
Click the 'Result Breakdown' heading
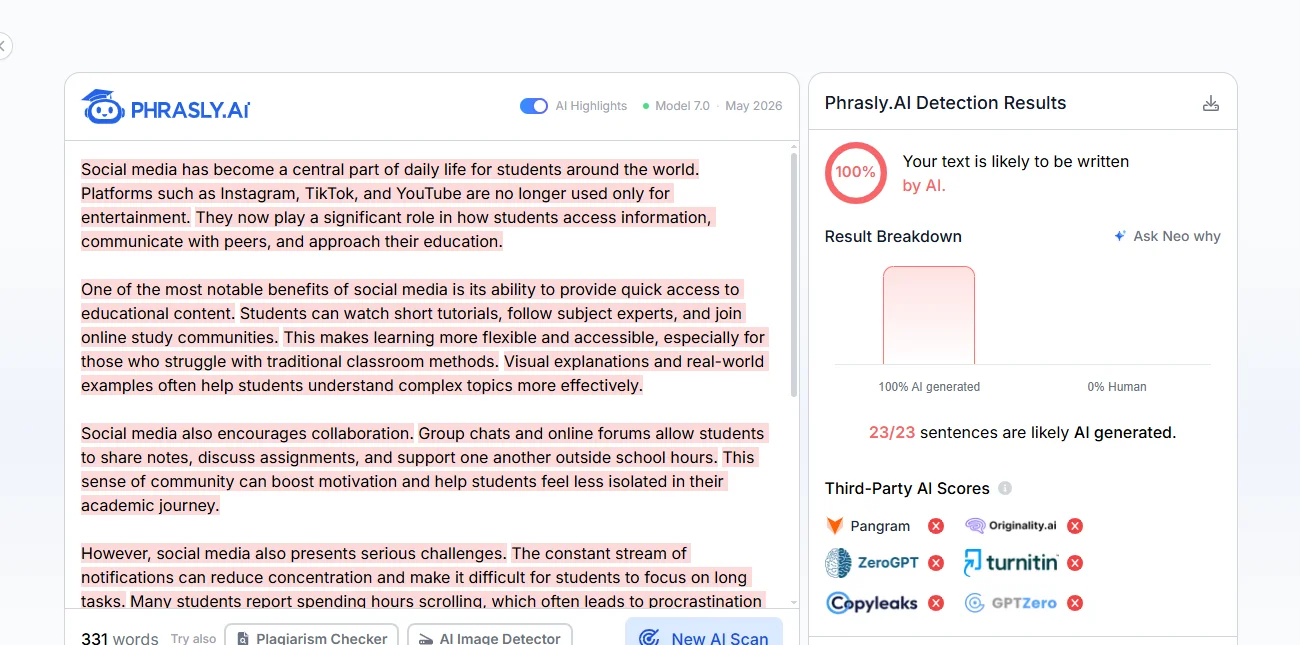(893, 236)
